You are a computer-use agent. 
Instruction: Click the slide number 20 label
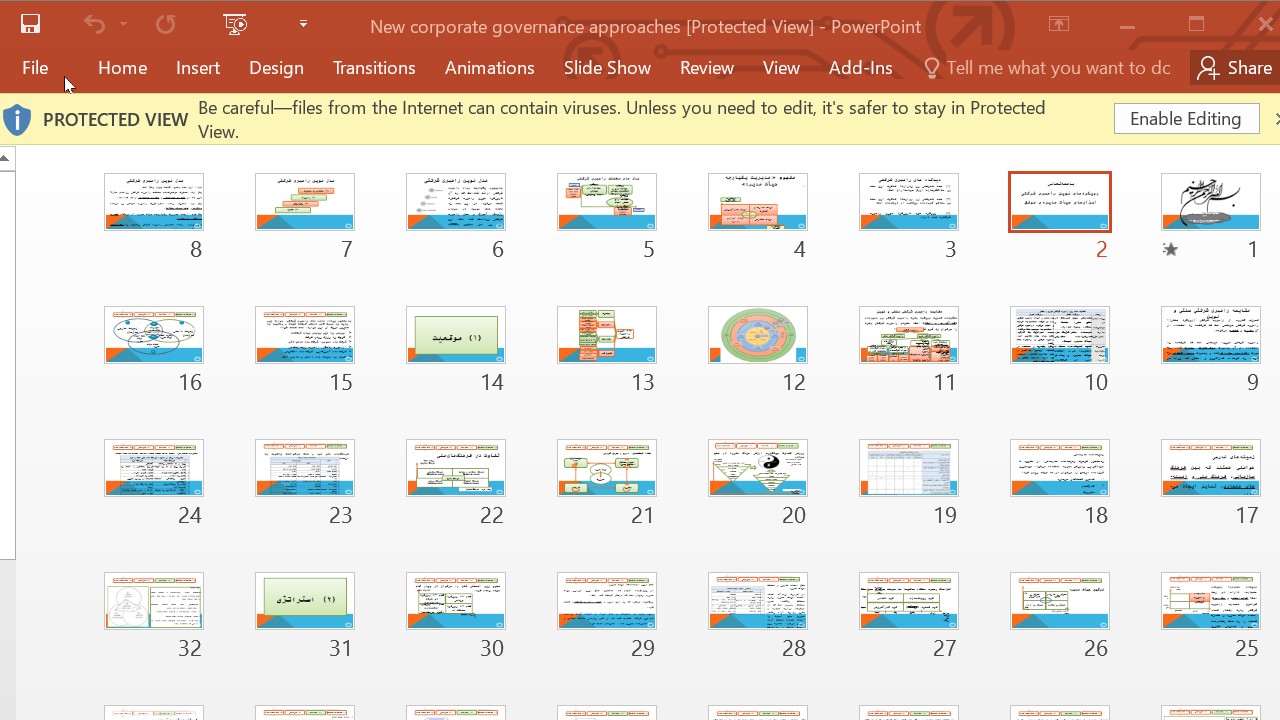[794, 516]
